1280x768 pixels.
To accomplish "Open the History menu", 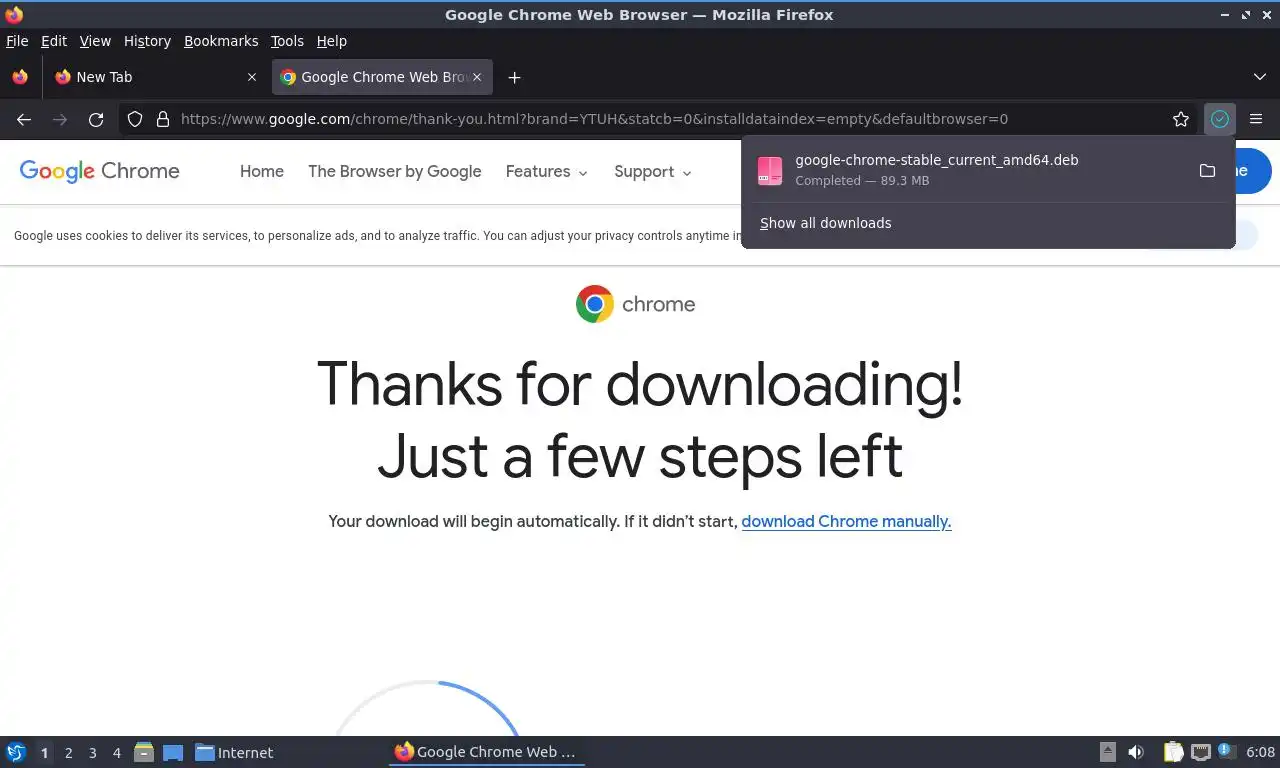I will pos(148,41).
